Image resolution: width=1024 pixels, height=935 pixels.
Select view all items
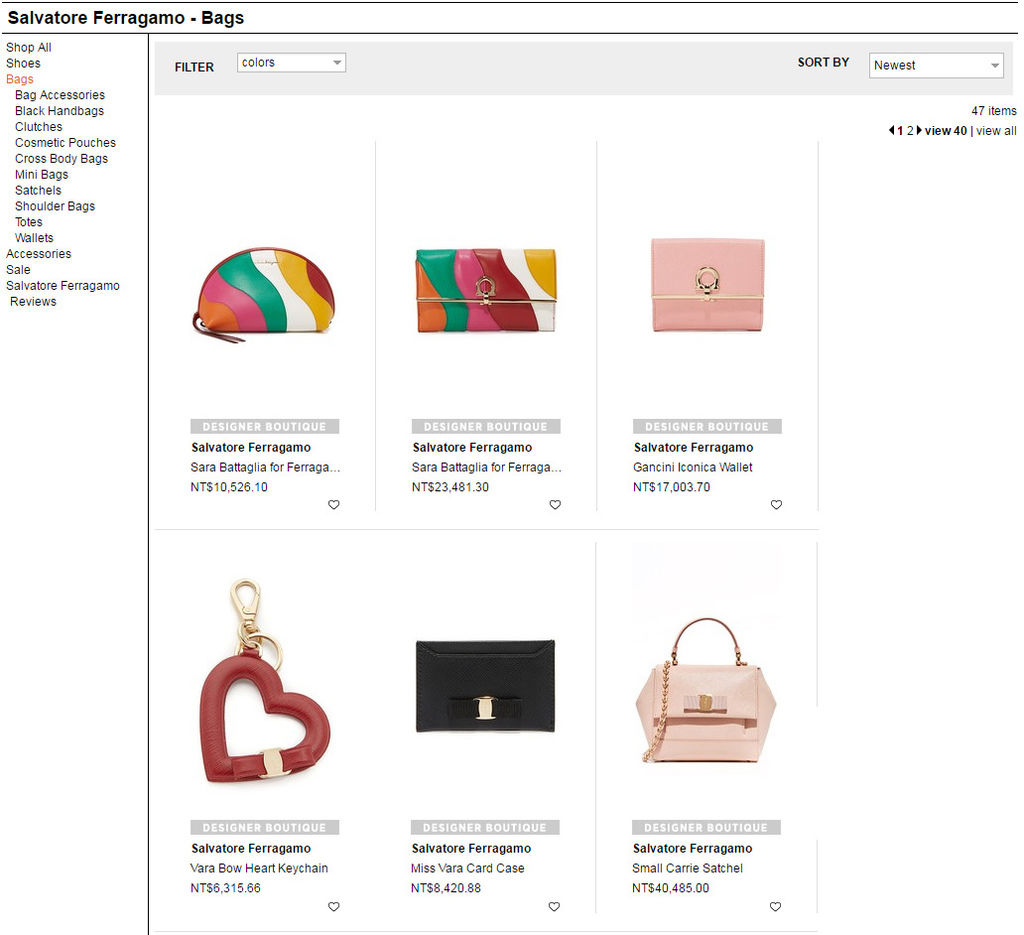click(x=996, y=131)
